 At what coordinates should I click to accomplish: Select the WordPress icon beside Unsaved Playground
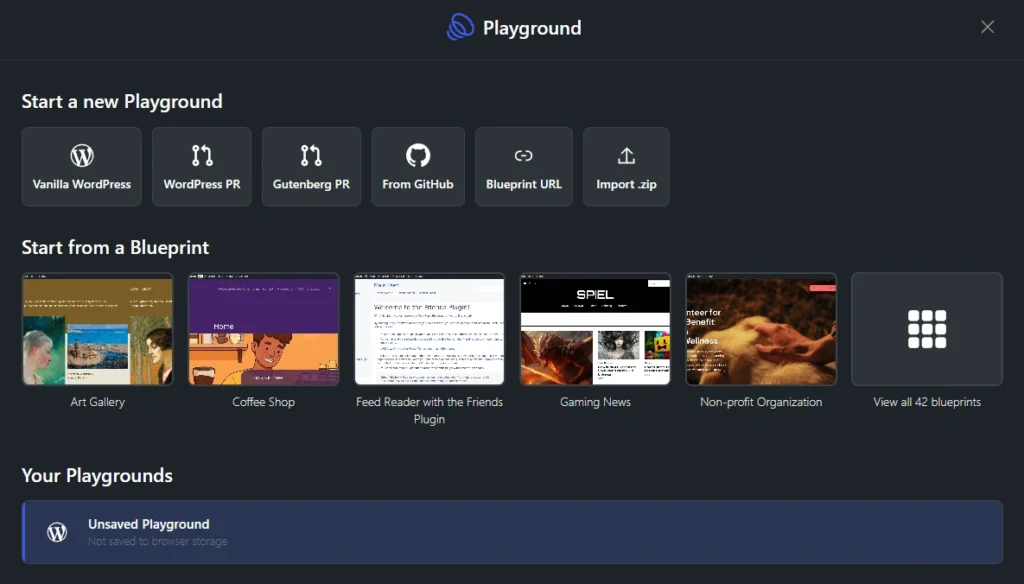[x=56, y=531]
